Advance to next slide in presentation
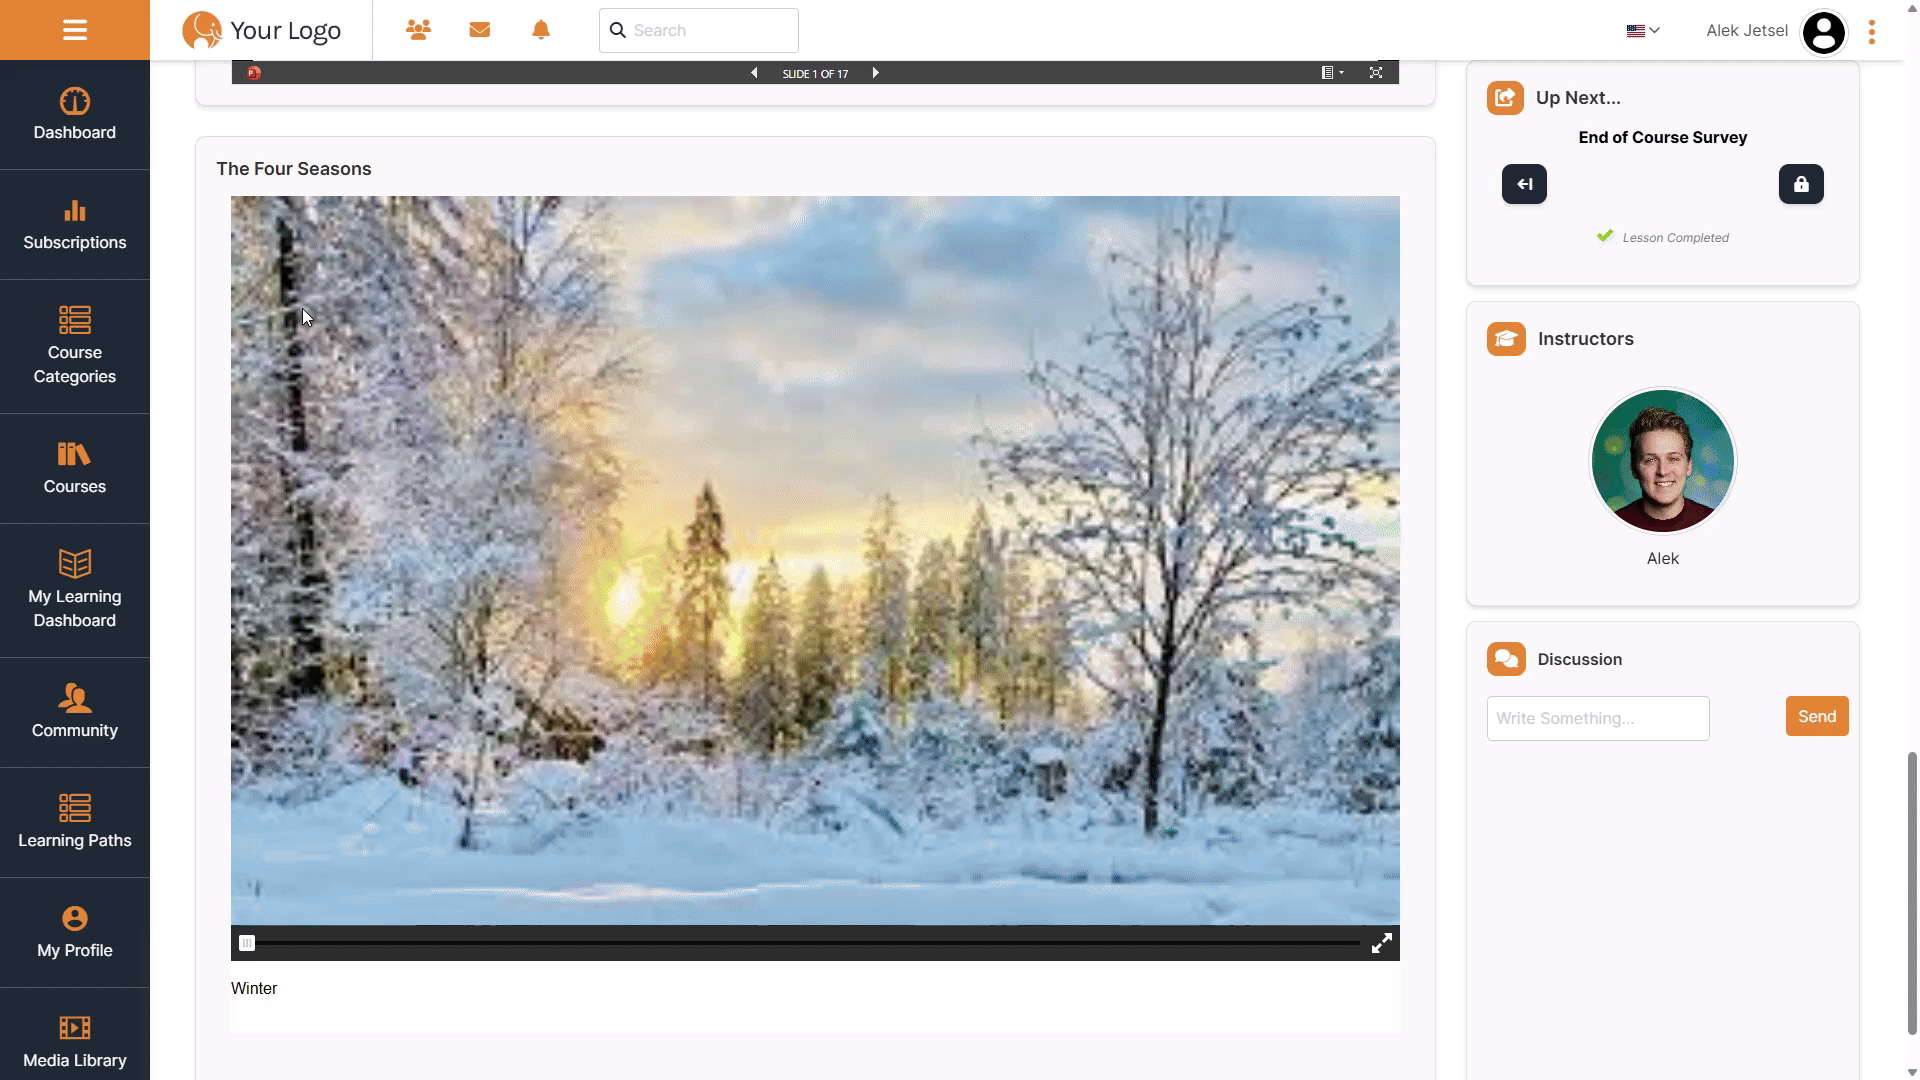 pos(876,73)
